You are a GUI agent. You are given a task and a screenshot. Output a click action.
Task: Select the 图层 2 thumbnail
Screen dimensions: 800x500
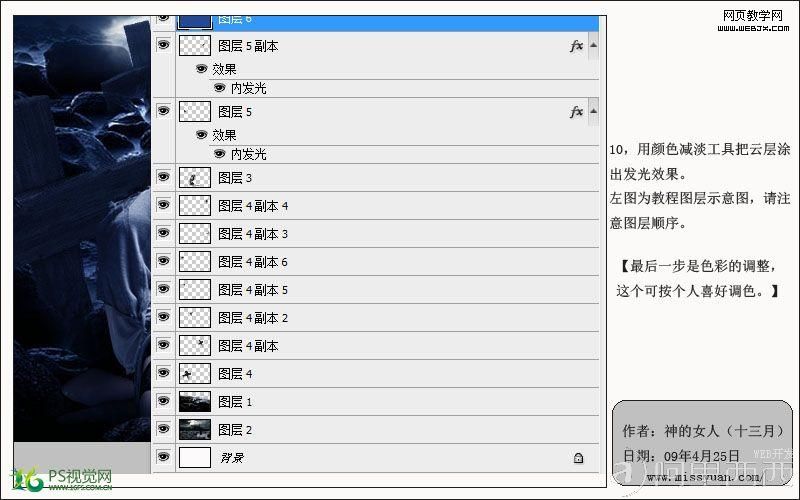tap(195, 430)
